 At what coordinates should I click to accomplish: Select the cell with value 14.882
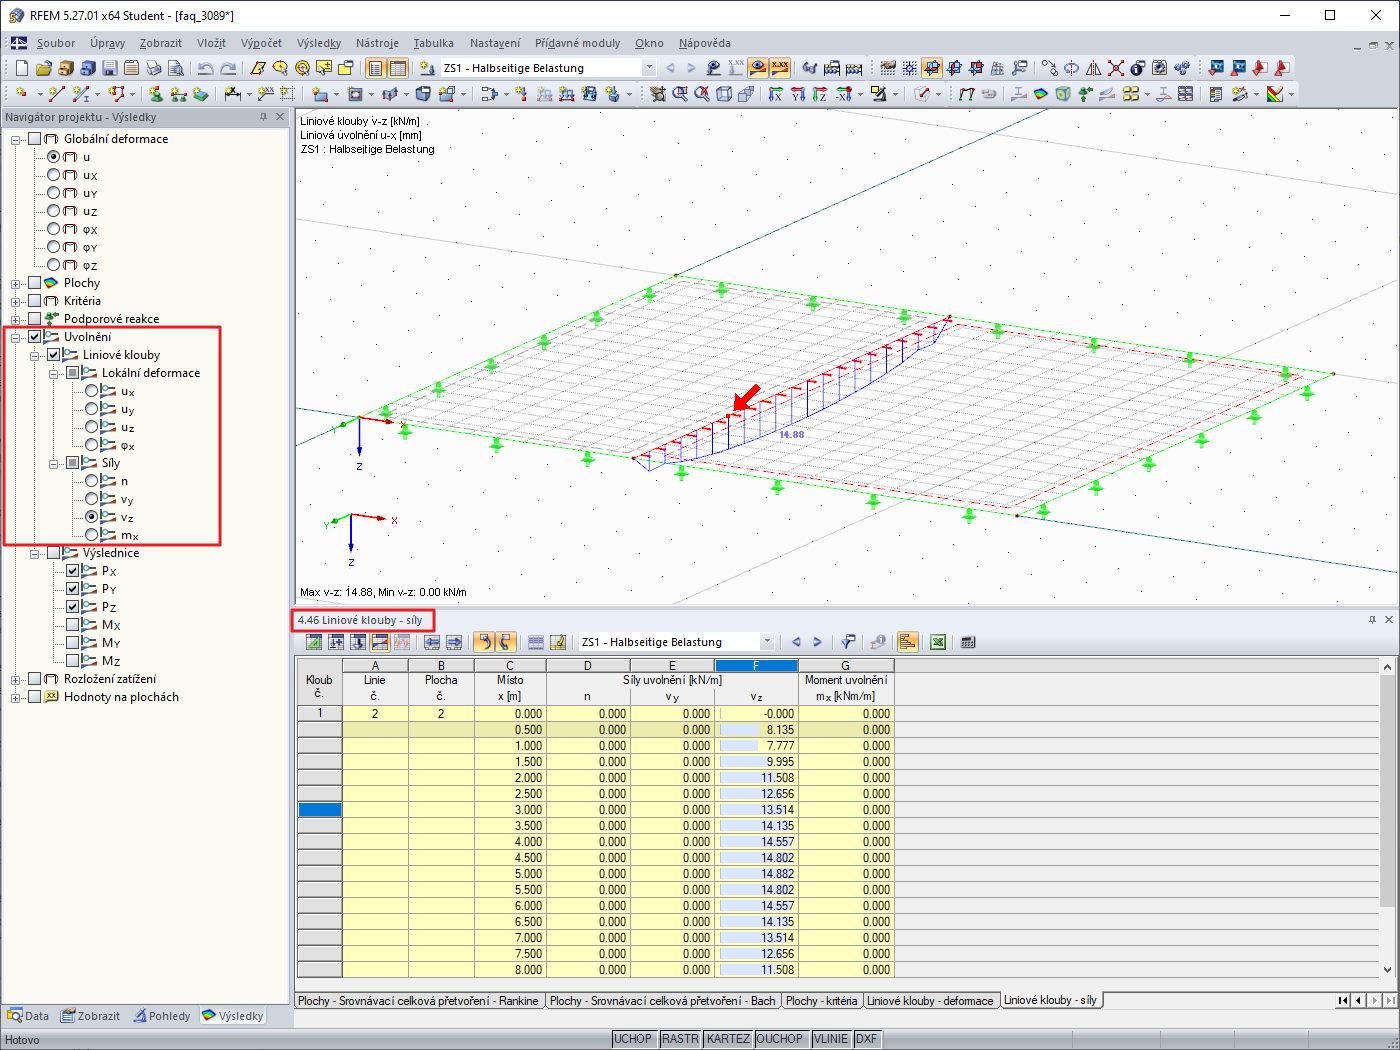[756, 874]
